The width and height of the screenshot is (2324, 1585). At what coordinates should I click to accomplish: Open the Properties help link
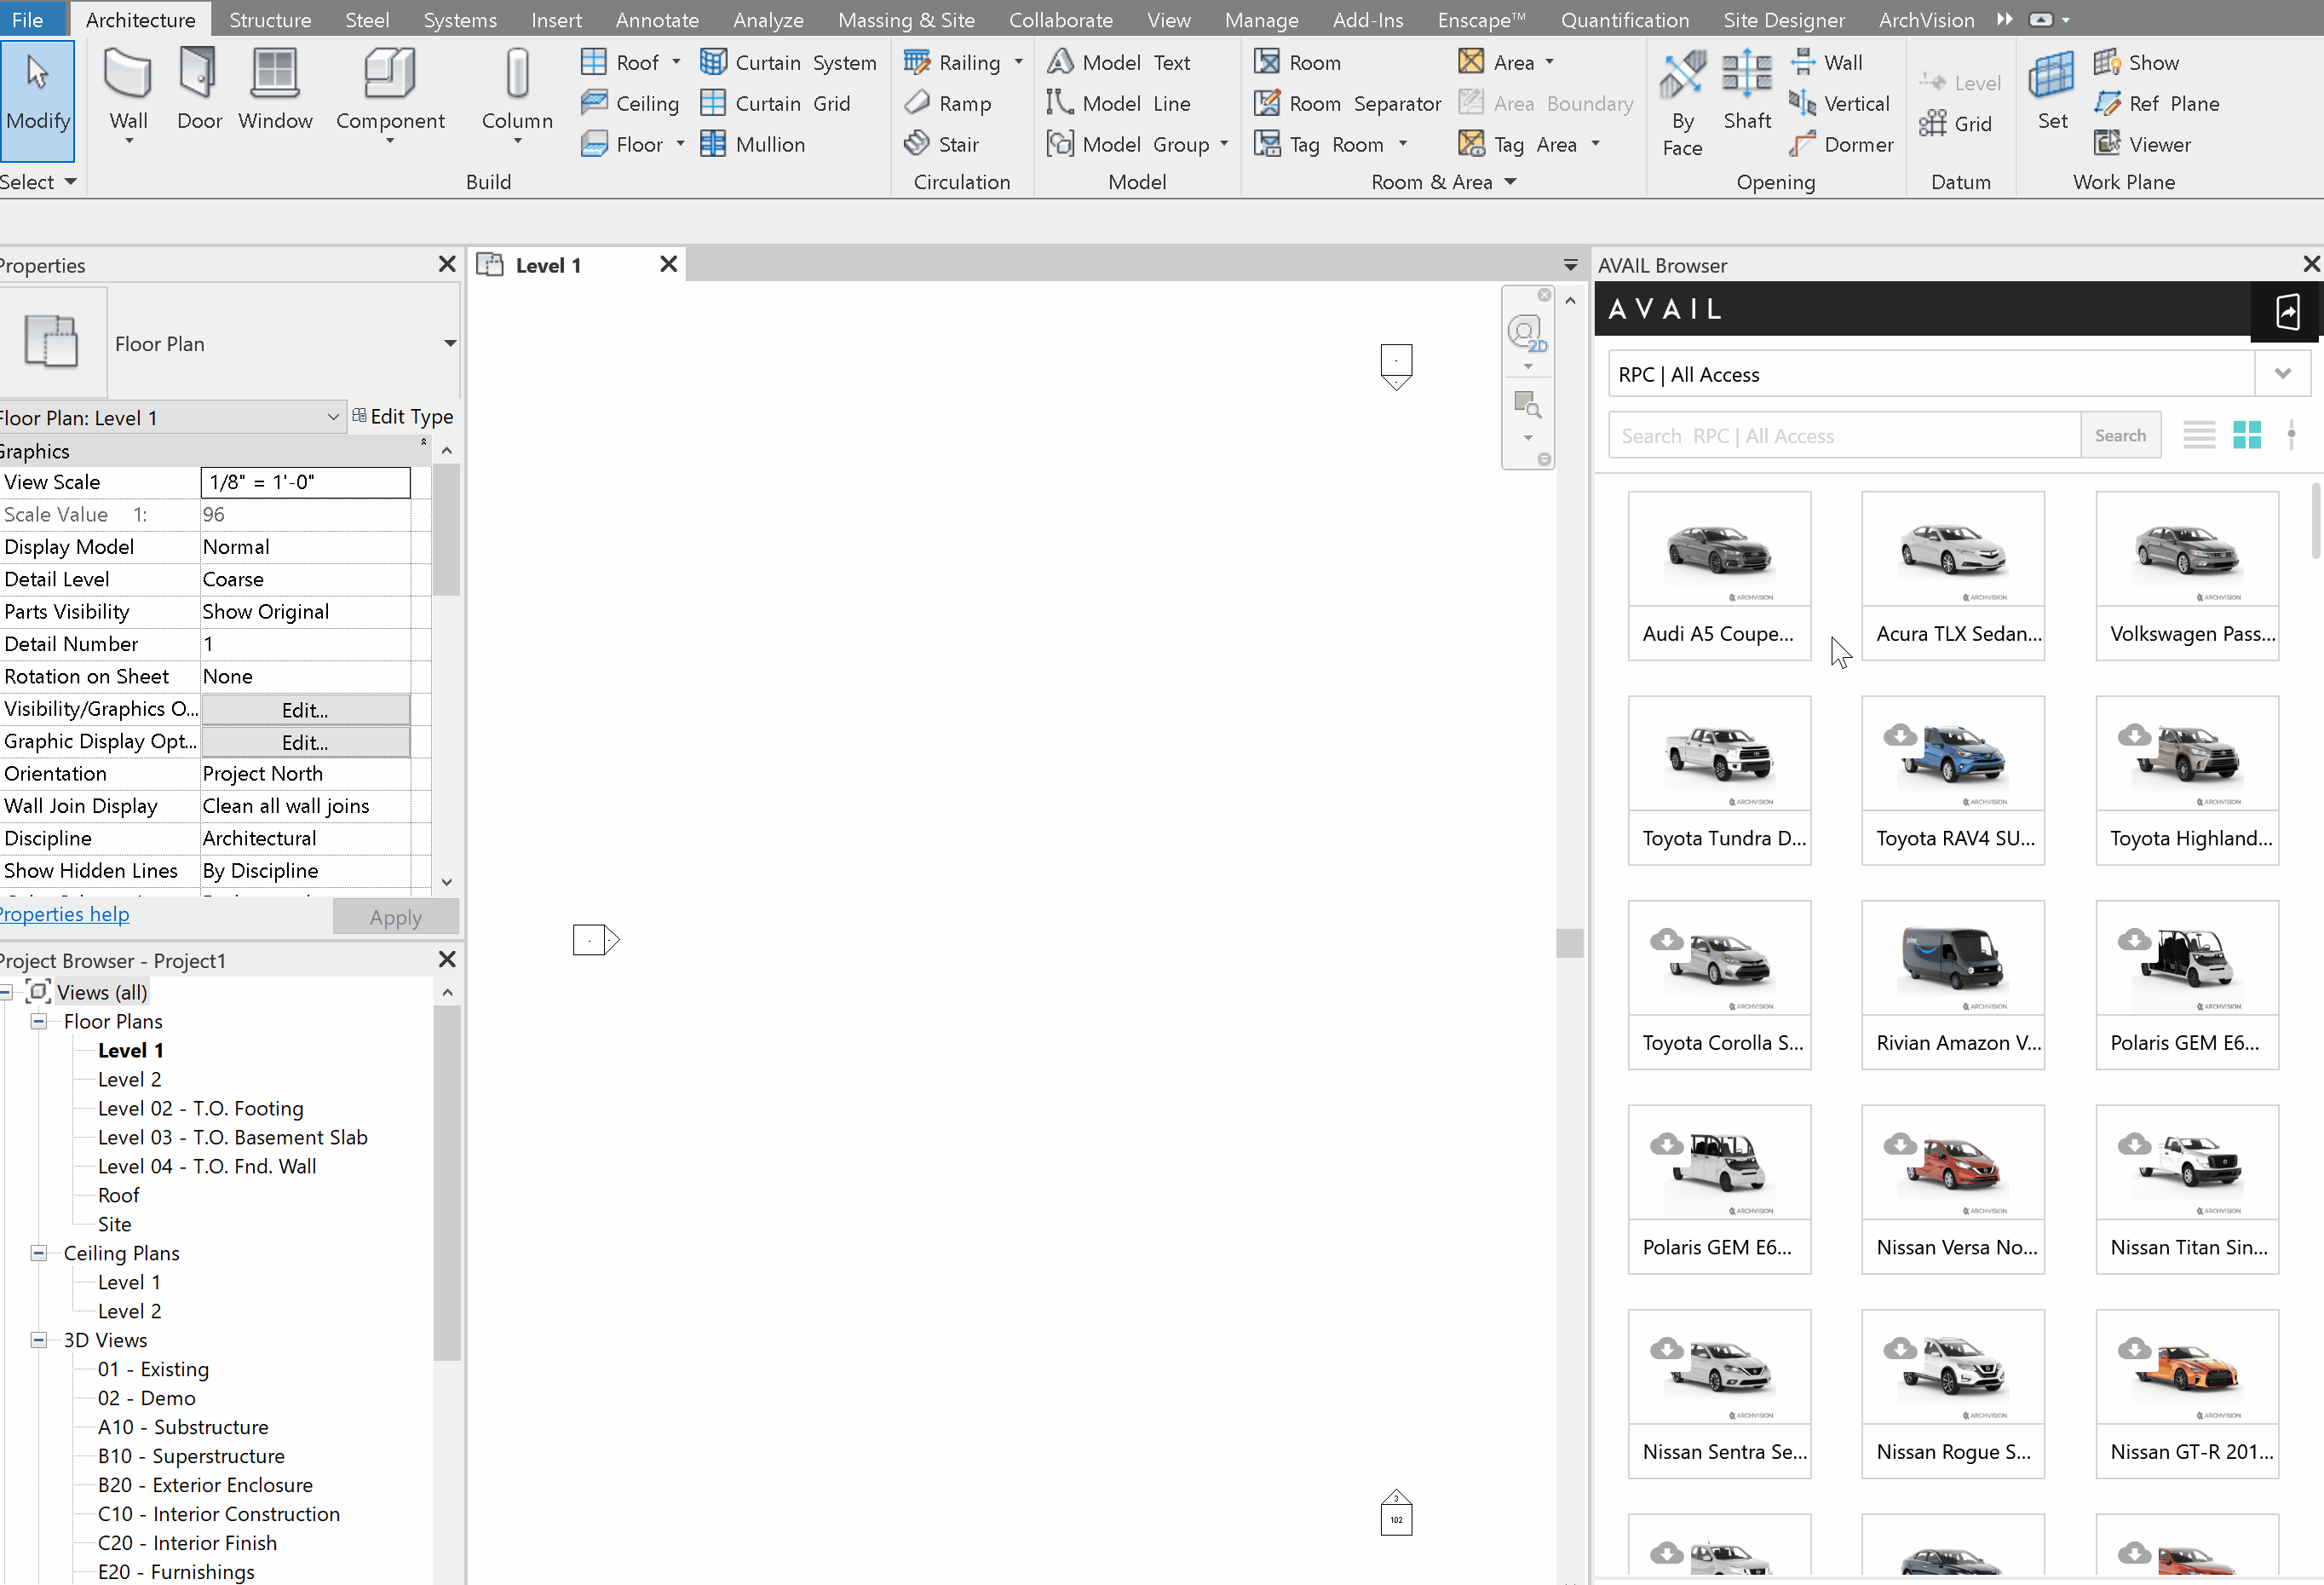point(64,913)
